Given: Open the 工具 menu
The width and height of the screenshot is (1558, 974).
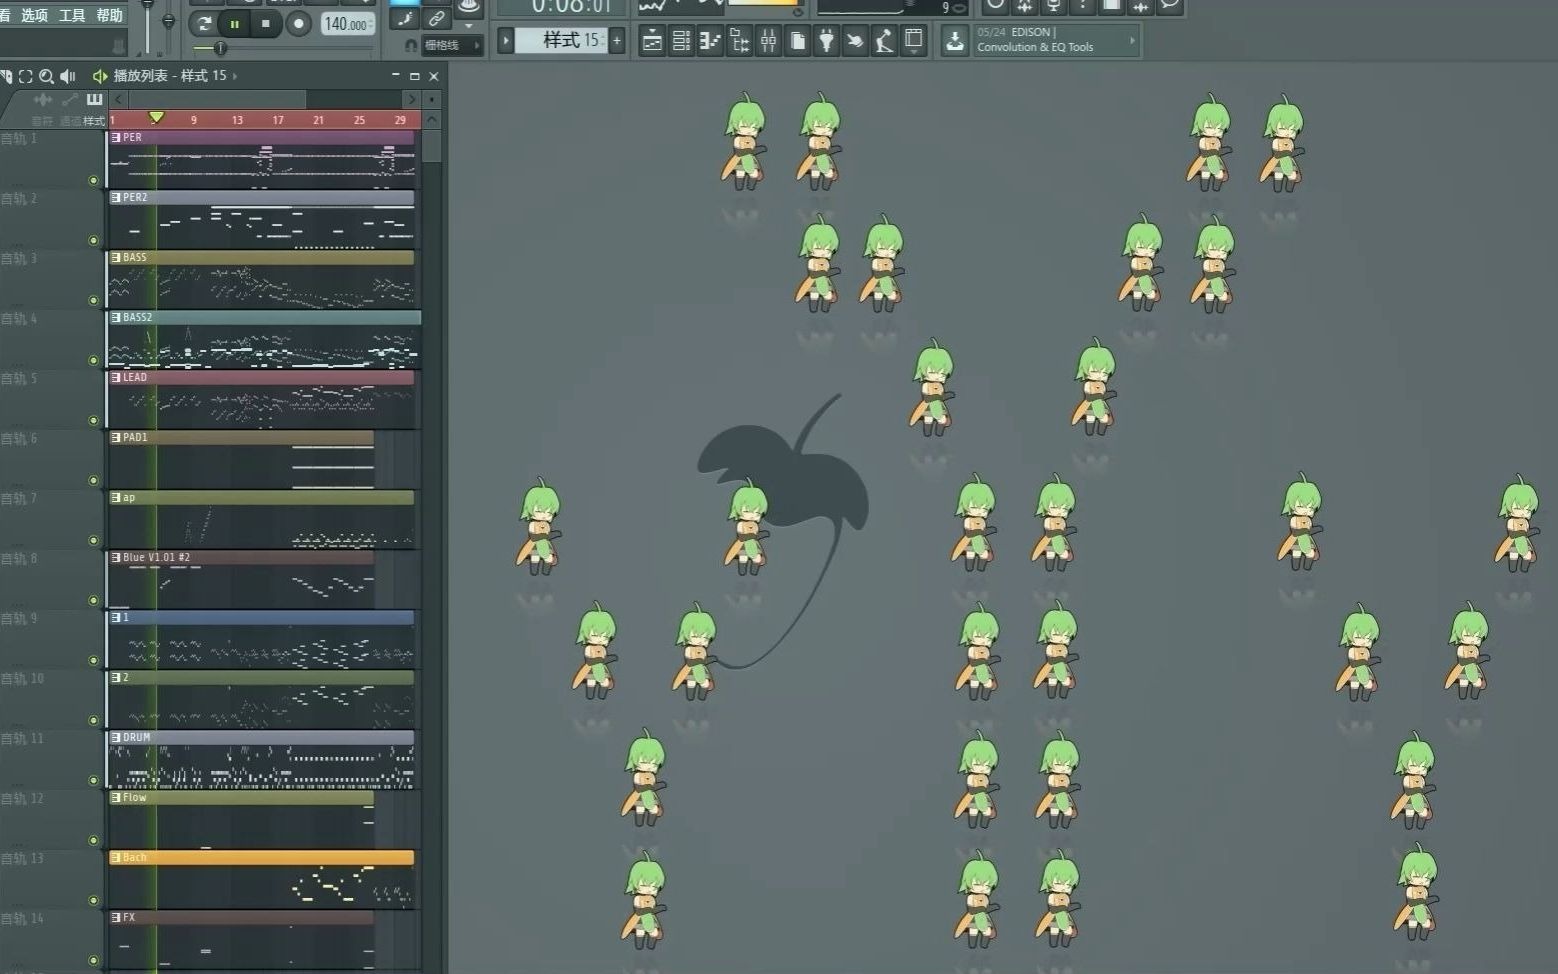Looking at the screenshot, I should point(72,15).
